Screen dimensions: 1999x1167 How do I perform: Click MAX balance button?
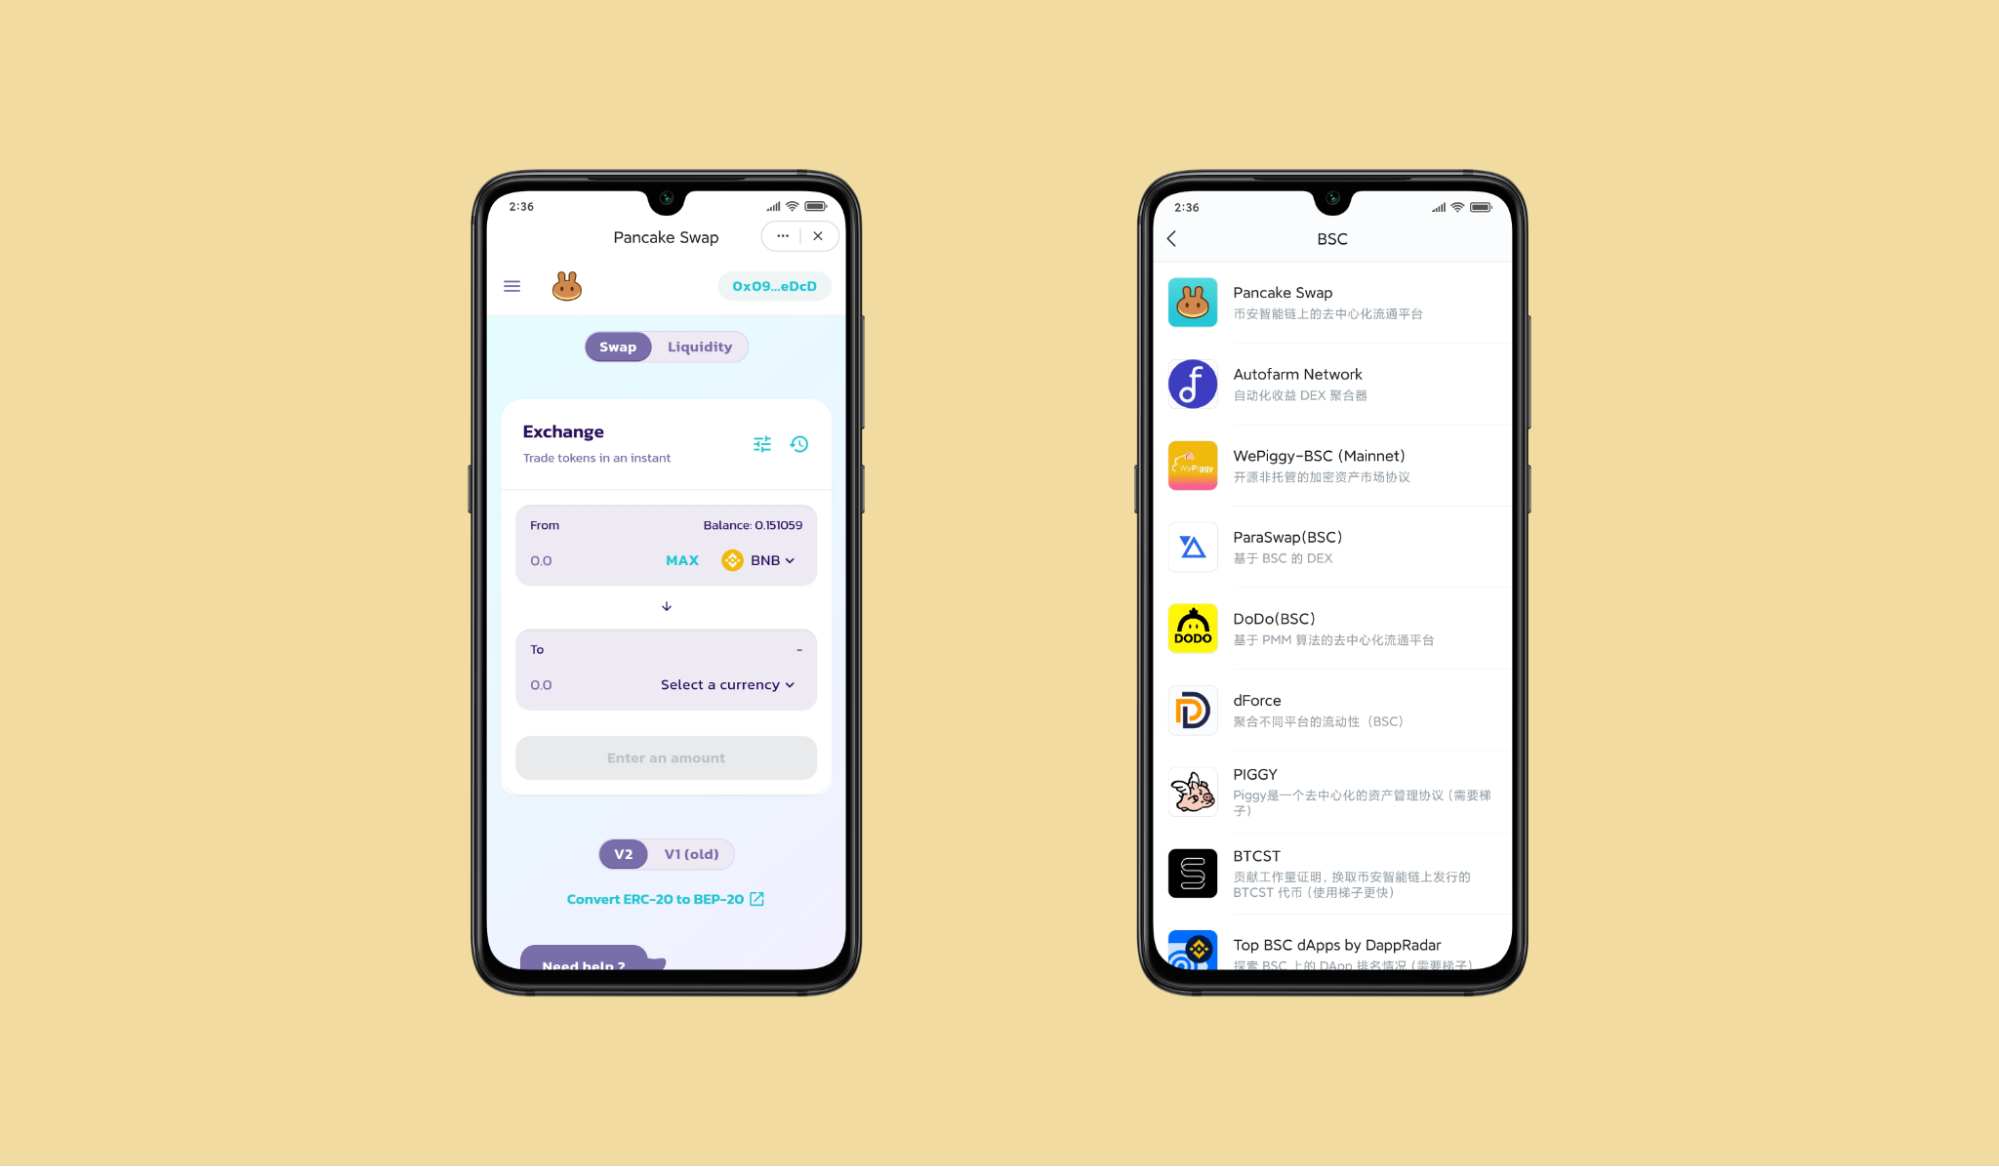click(679, 560)
